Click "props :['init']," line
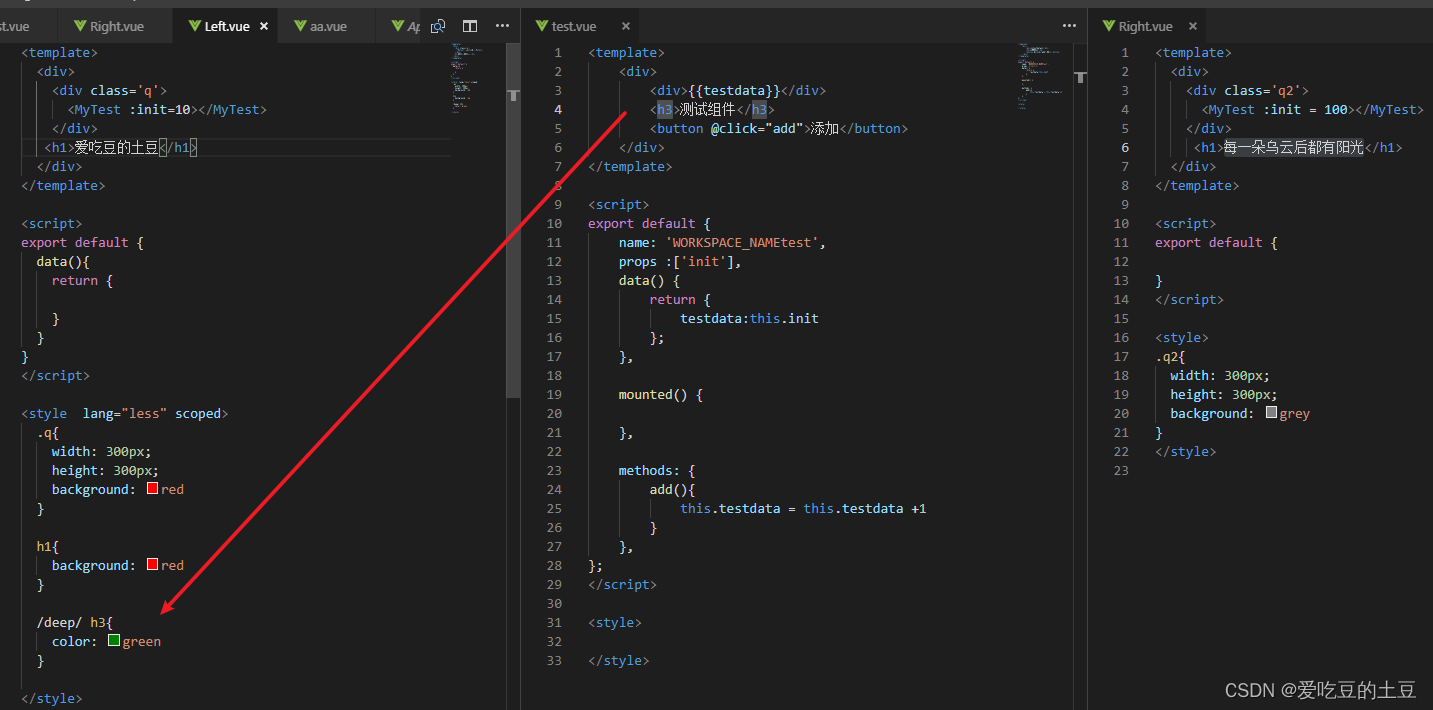This screenshot has width=1433, height=710. [x=680, y=261]
